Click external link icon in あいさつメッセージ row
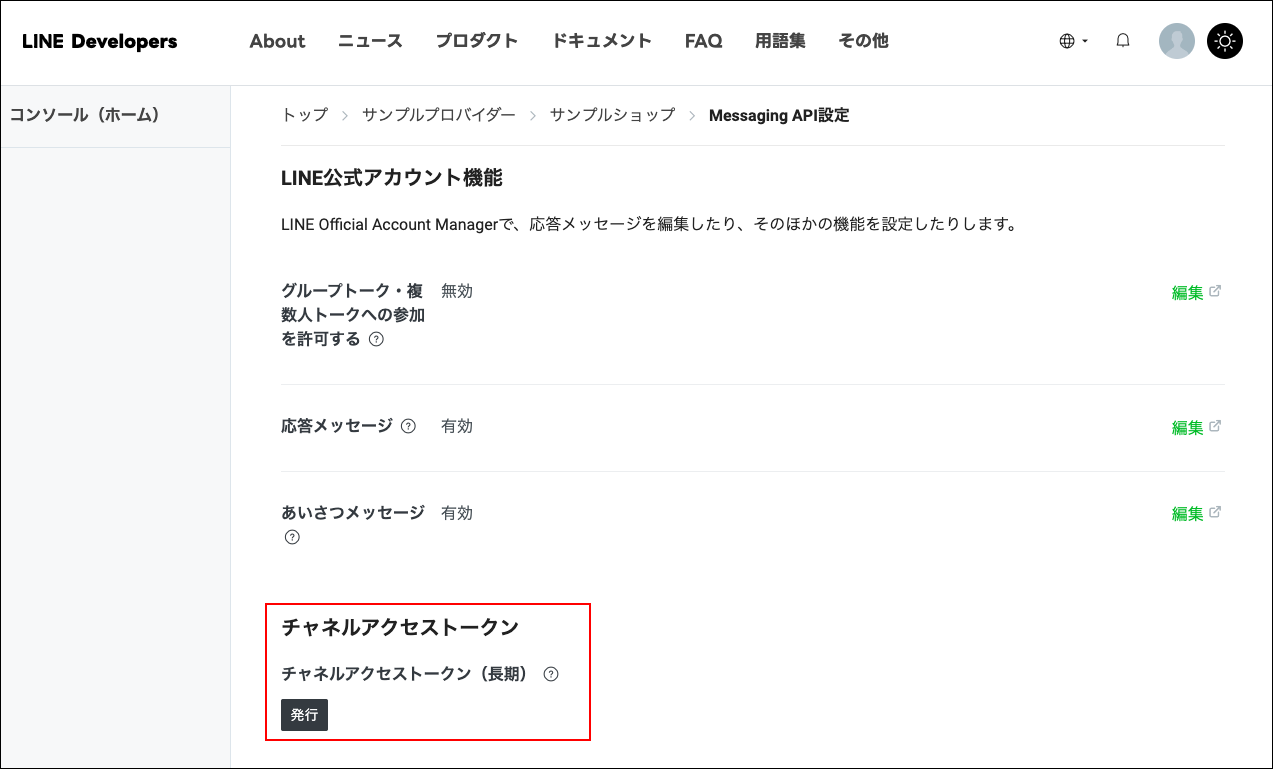Screen dimensions: 1273x769 click(1215, 512)
